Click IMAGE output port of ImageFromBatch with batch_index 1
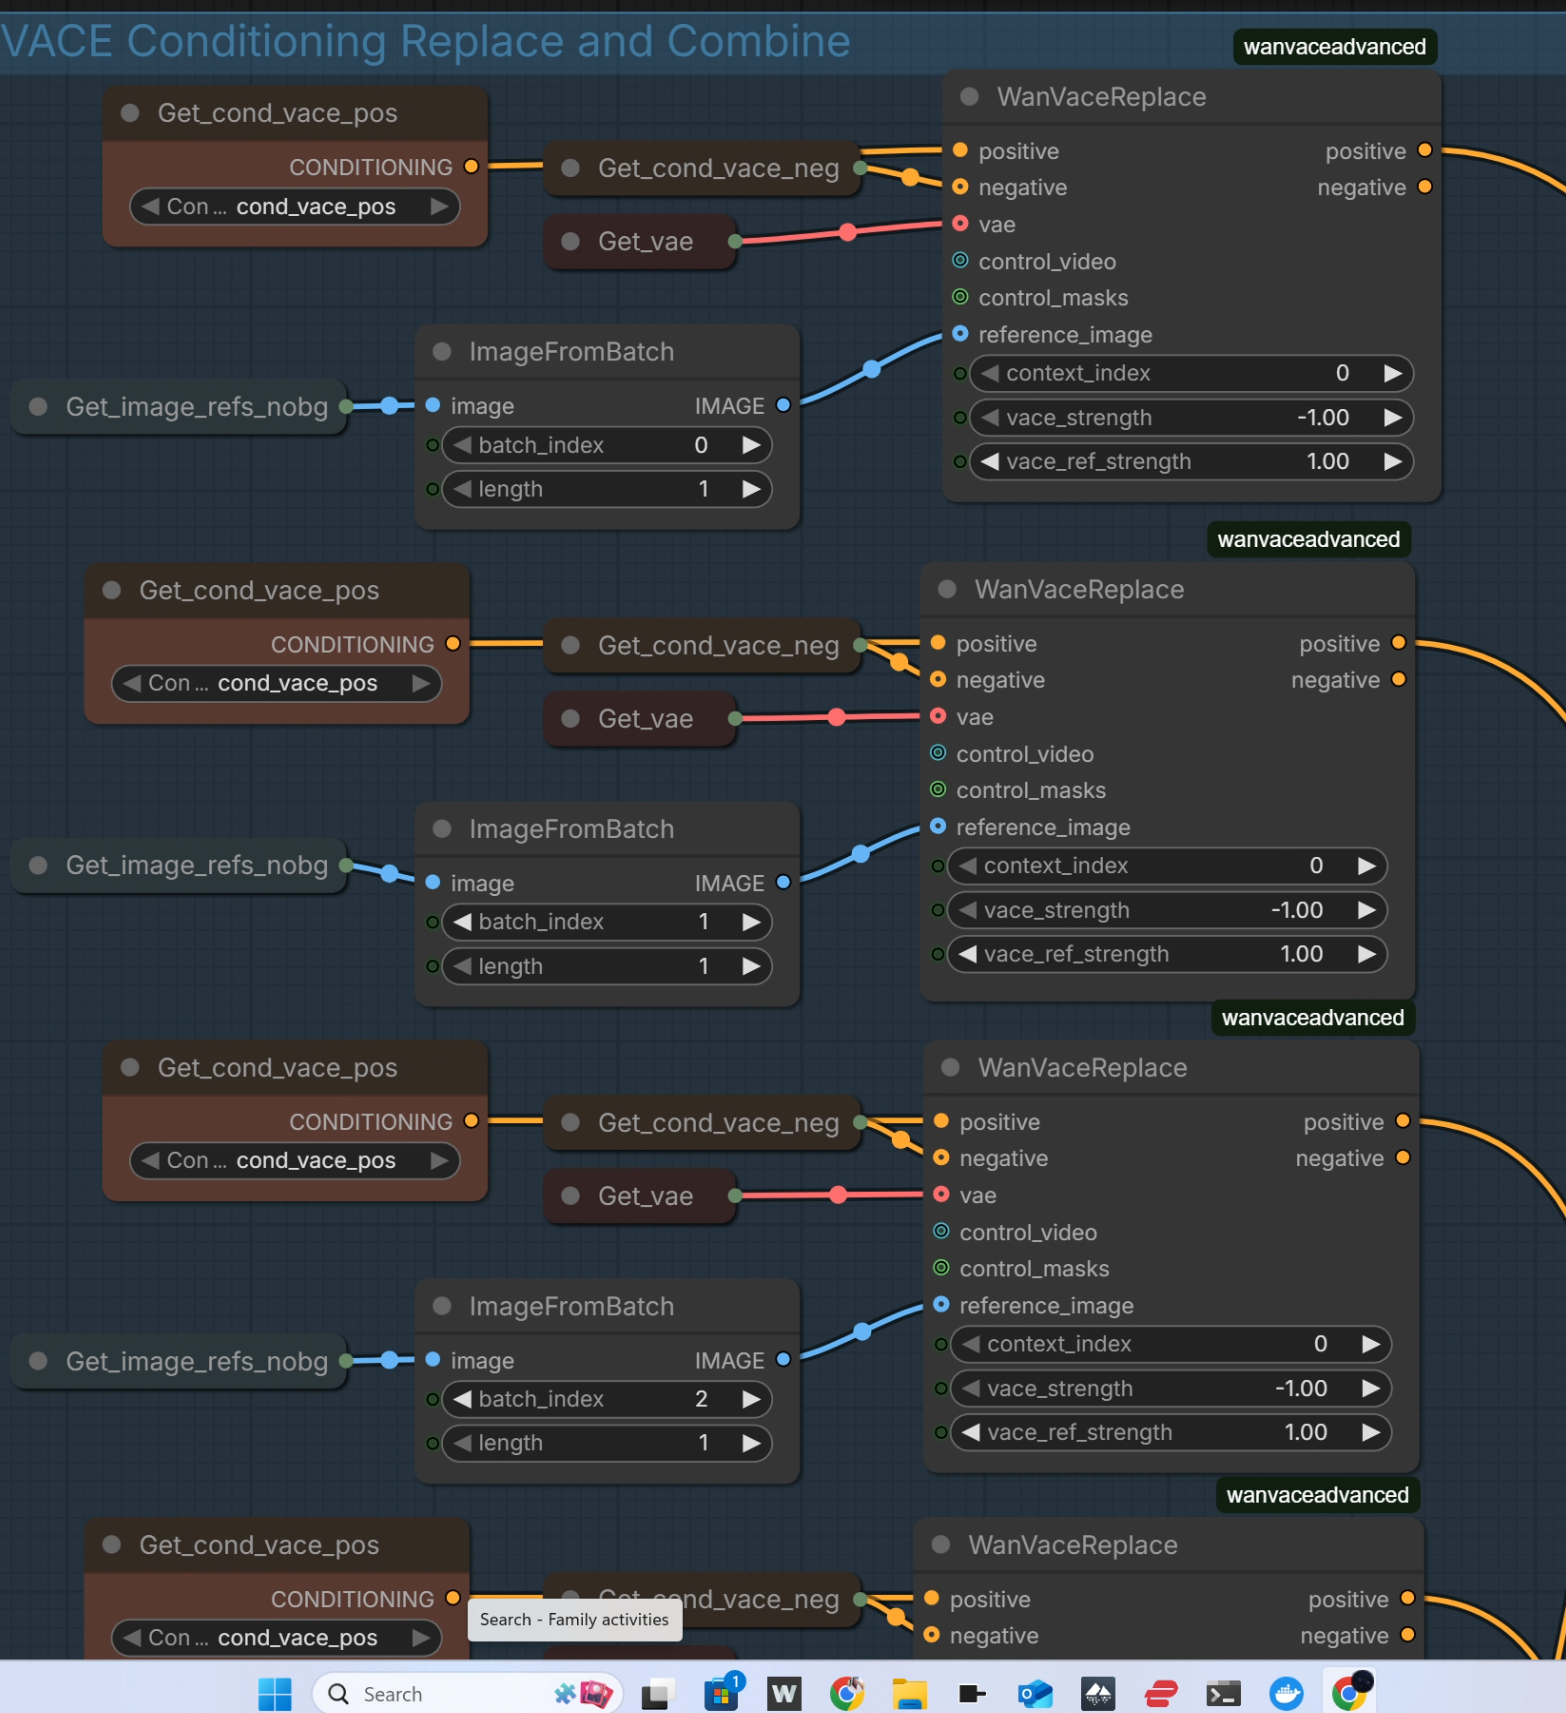 (x=784, y=882)
